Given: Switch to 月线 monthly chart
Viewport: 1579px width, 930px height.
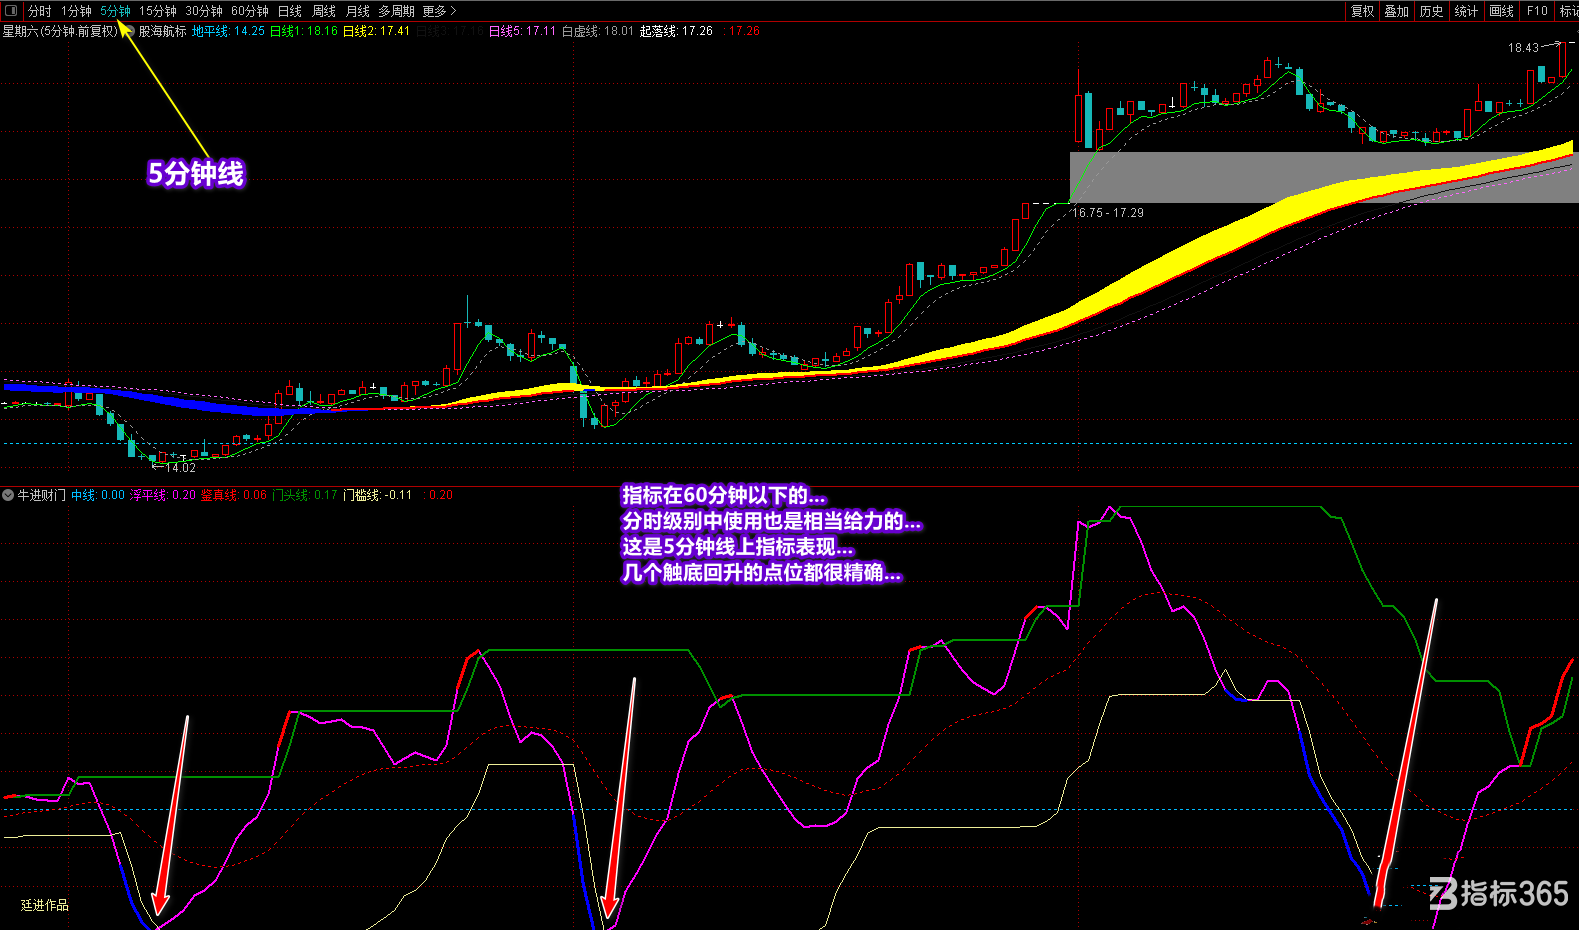Looking at the screenshot, I should tap(357, 11).
